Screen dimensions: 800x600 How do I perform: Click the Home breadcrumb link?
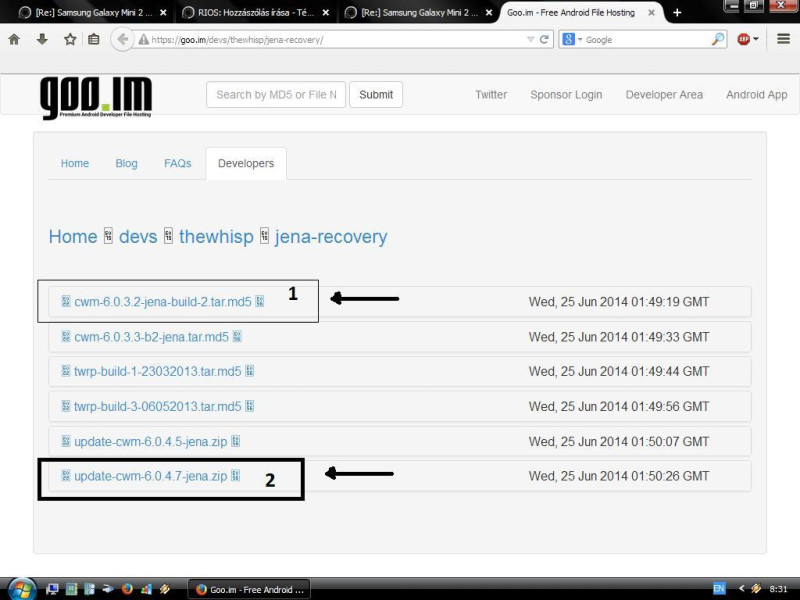coord(73,237)
